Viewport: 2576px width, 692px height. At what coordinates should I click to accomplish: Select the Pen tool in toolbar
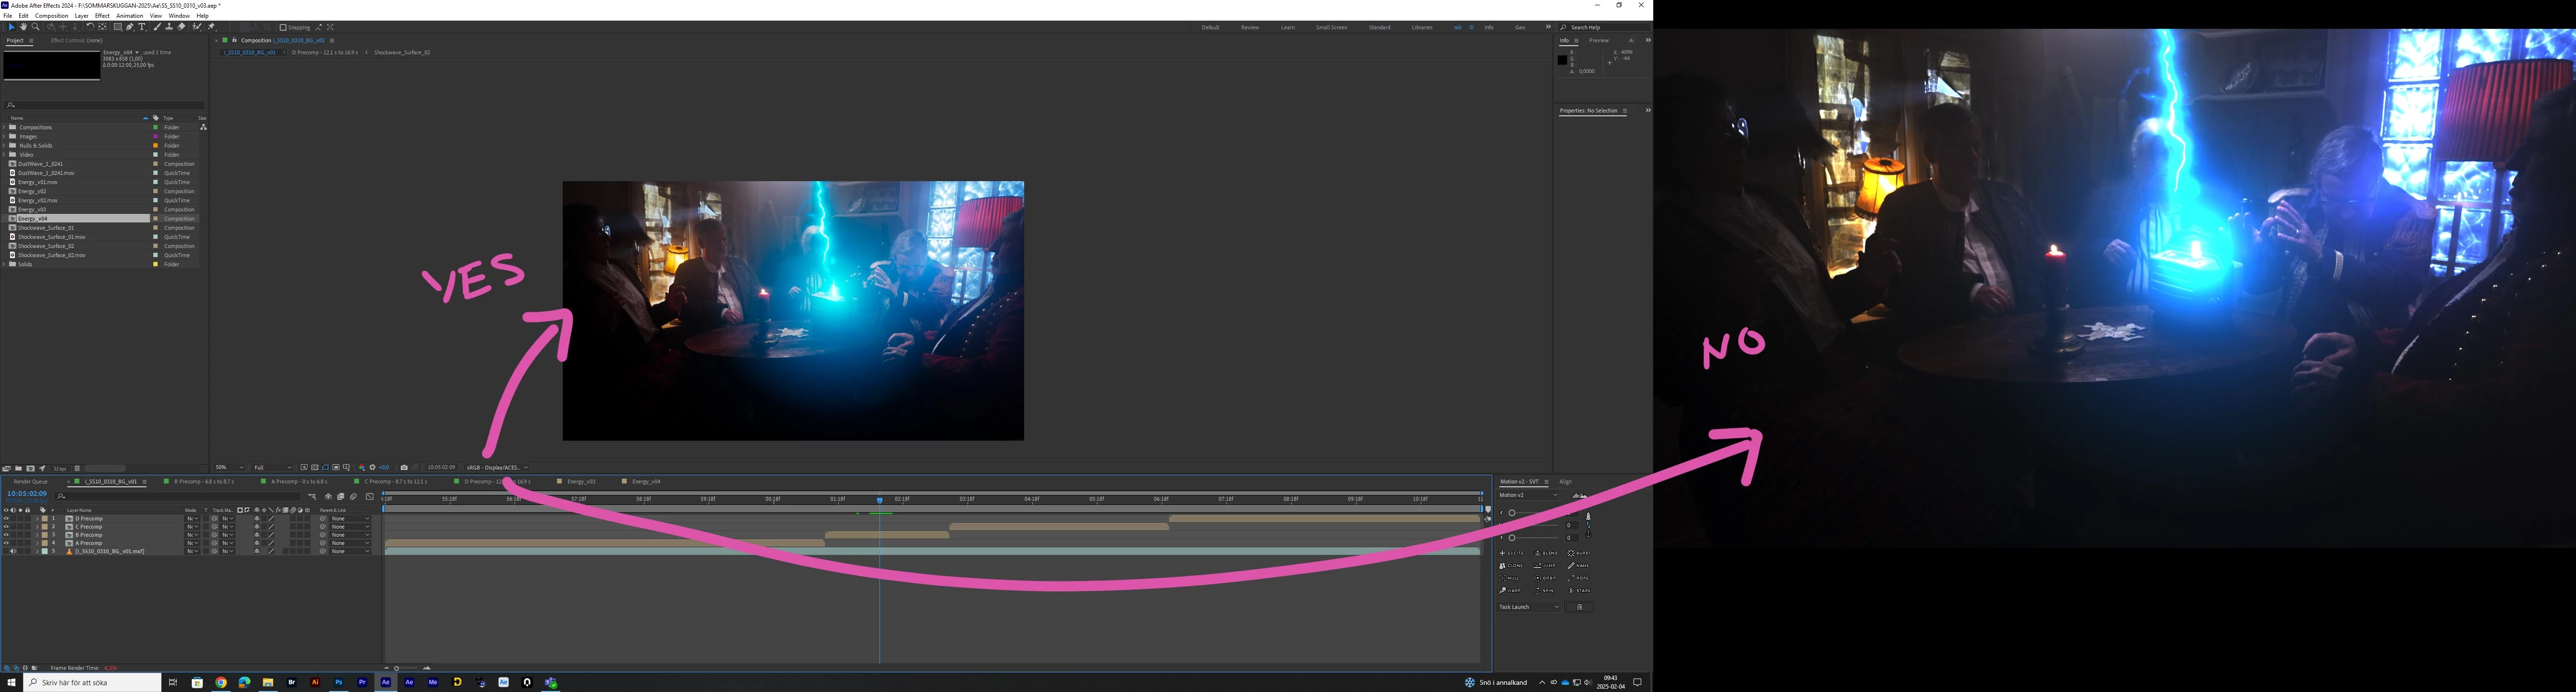(129, 27)
